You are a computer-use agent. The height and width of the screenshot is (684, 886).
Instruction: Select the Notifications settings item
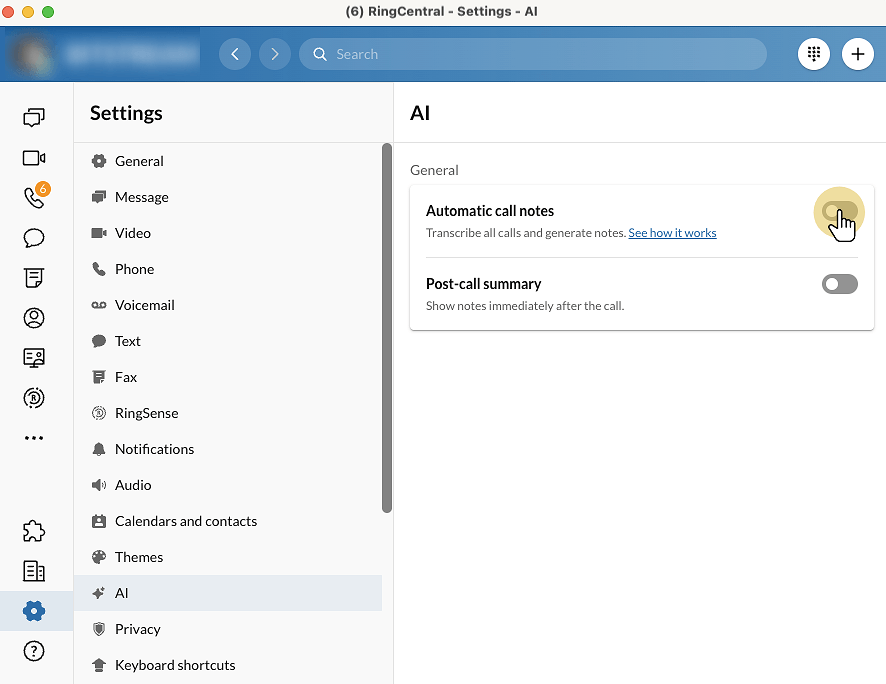pos(154,449)
